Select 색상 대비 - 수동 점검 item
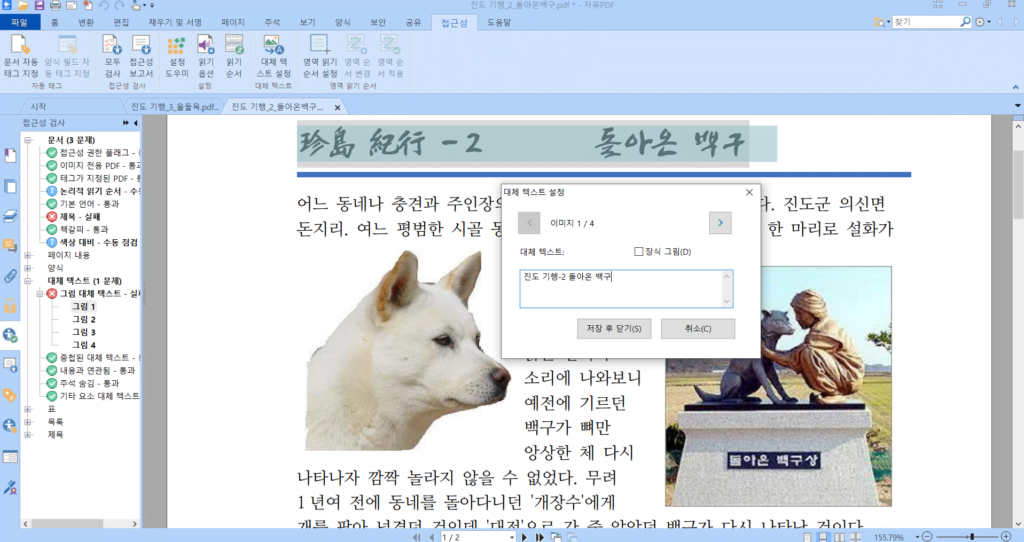Viewport: 1024px width, 542px height. pyautogui.click(x=99, y=242)
